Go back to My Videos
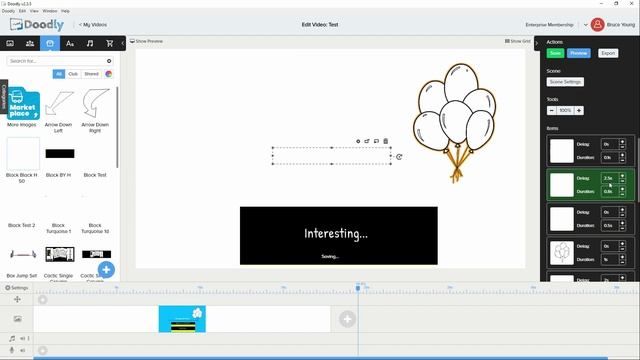Viewport: 640px width, 360px height. 93,25
